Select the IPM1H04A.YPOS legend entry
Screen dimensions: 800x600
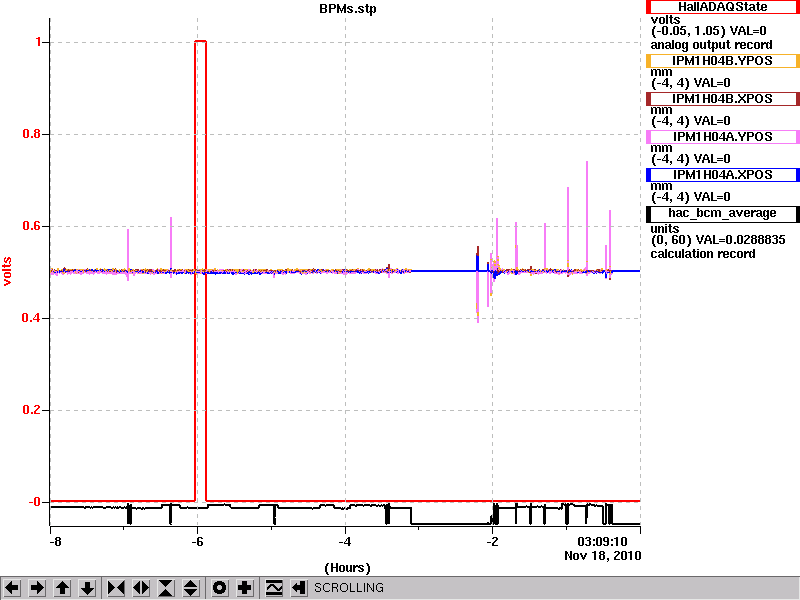click(x=722, y=137)
